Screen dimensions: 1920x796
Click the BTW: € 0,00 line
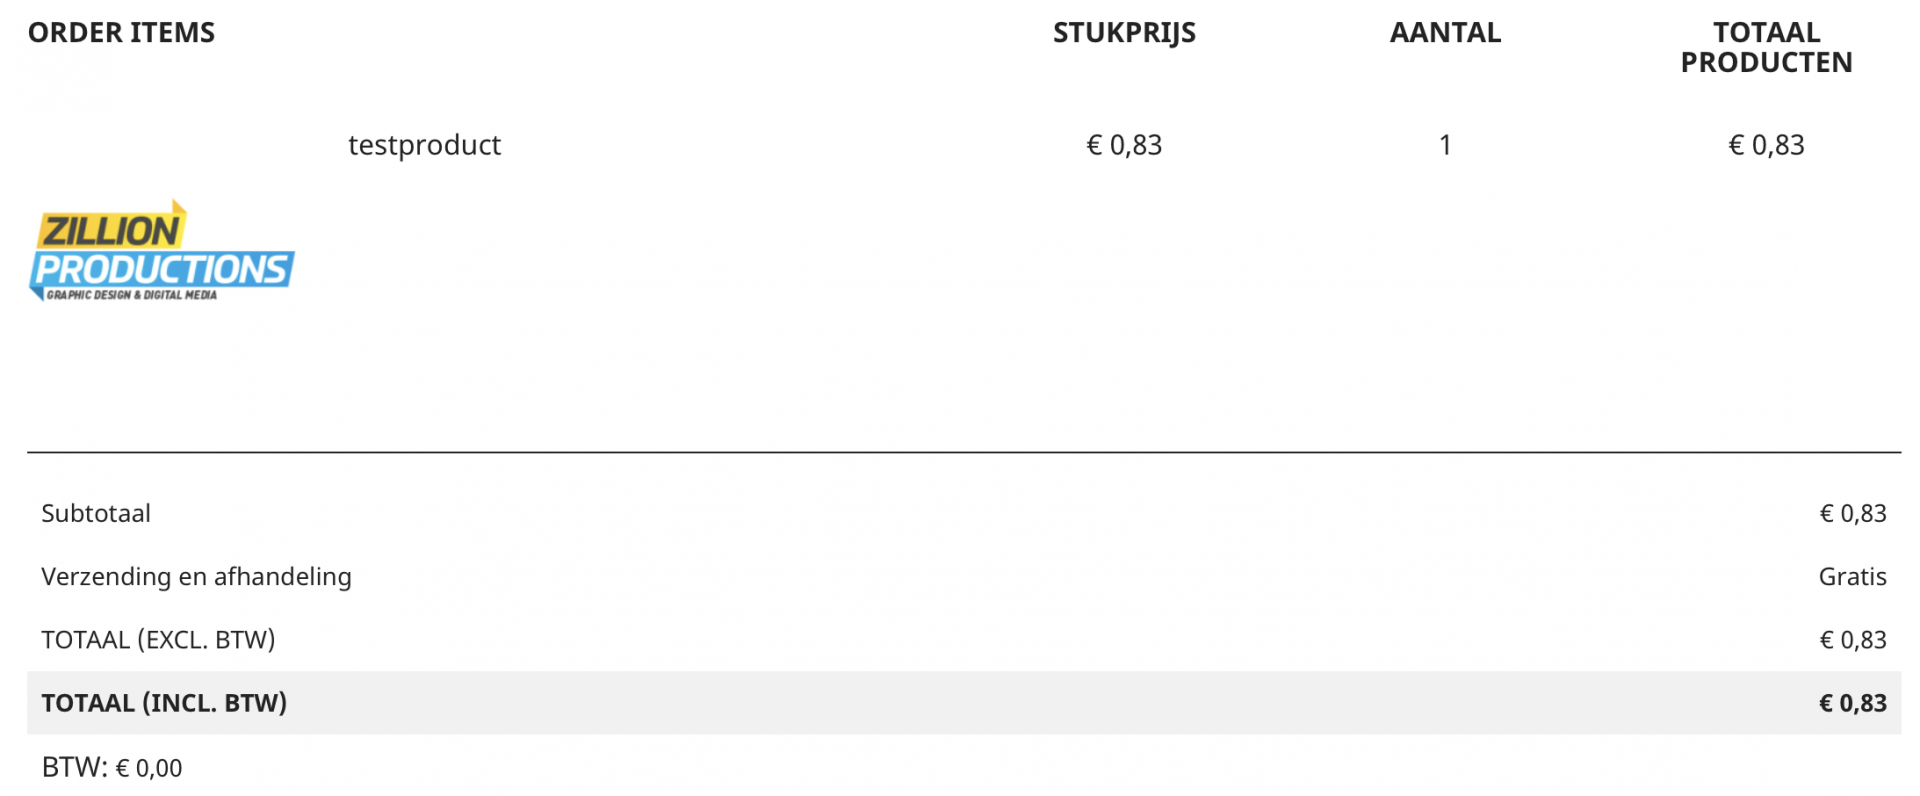point(112,768)
